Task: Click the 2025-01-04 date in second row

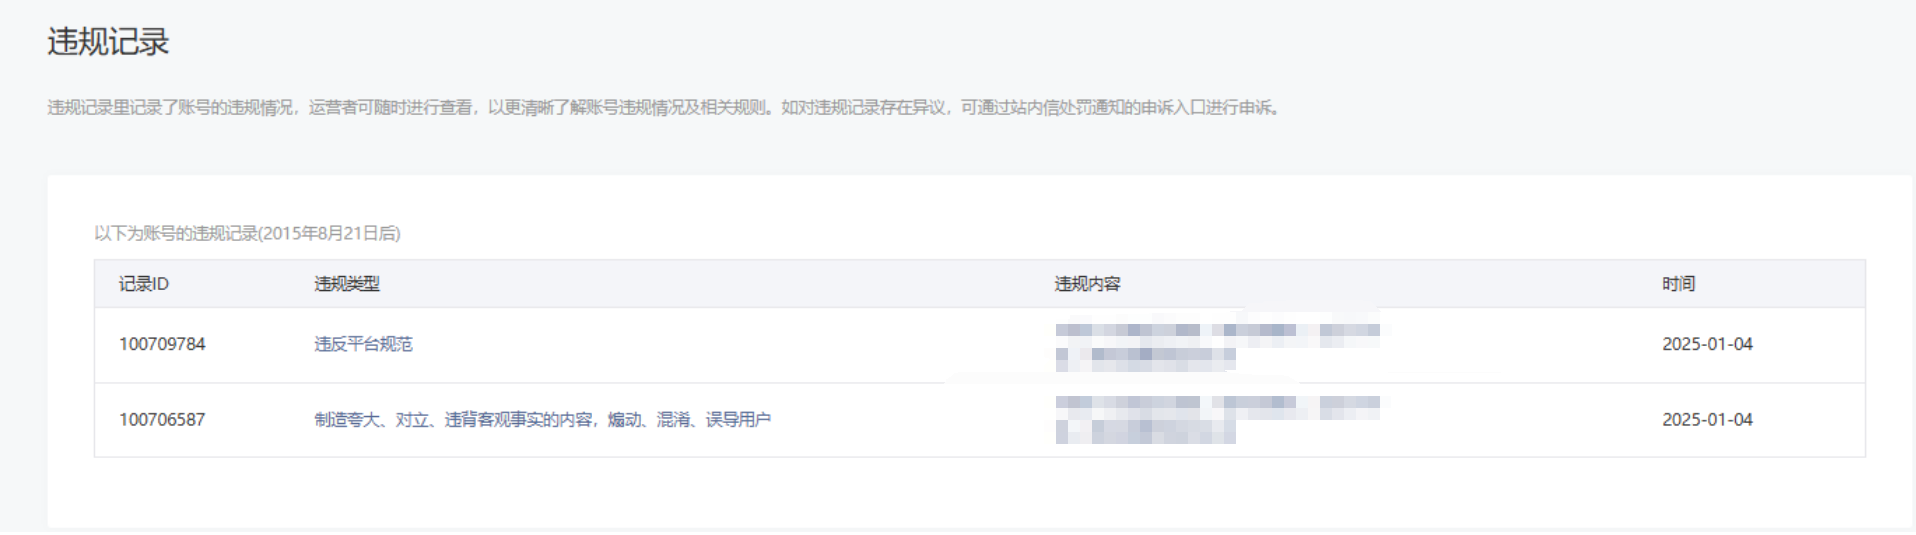Action: [1707, 420]
